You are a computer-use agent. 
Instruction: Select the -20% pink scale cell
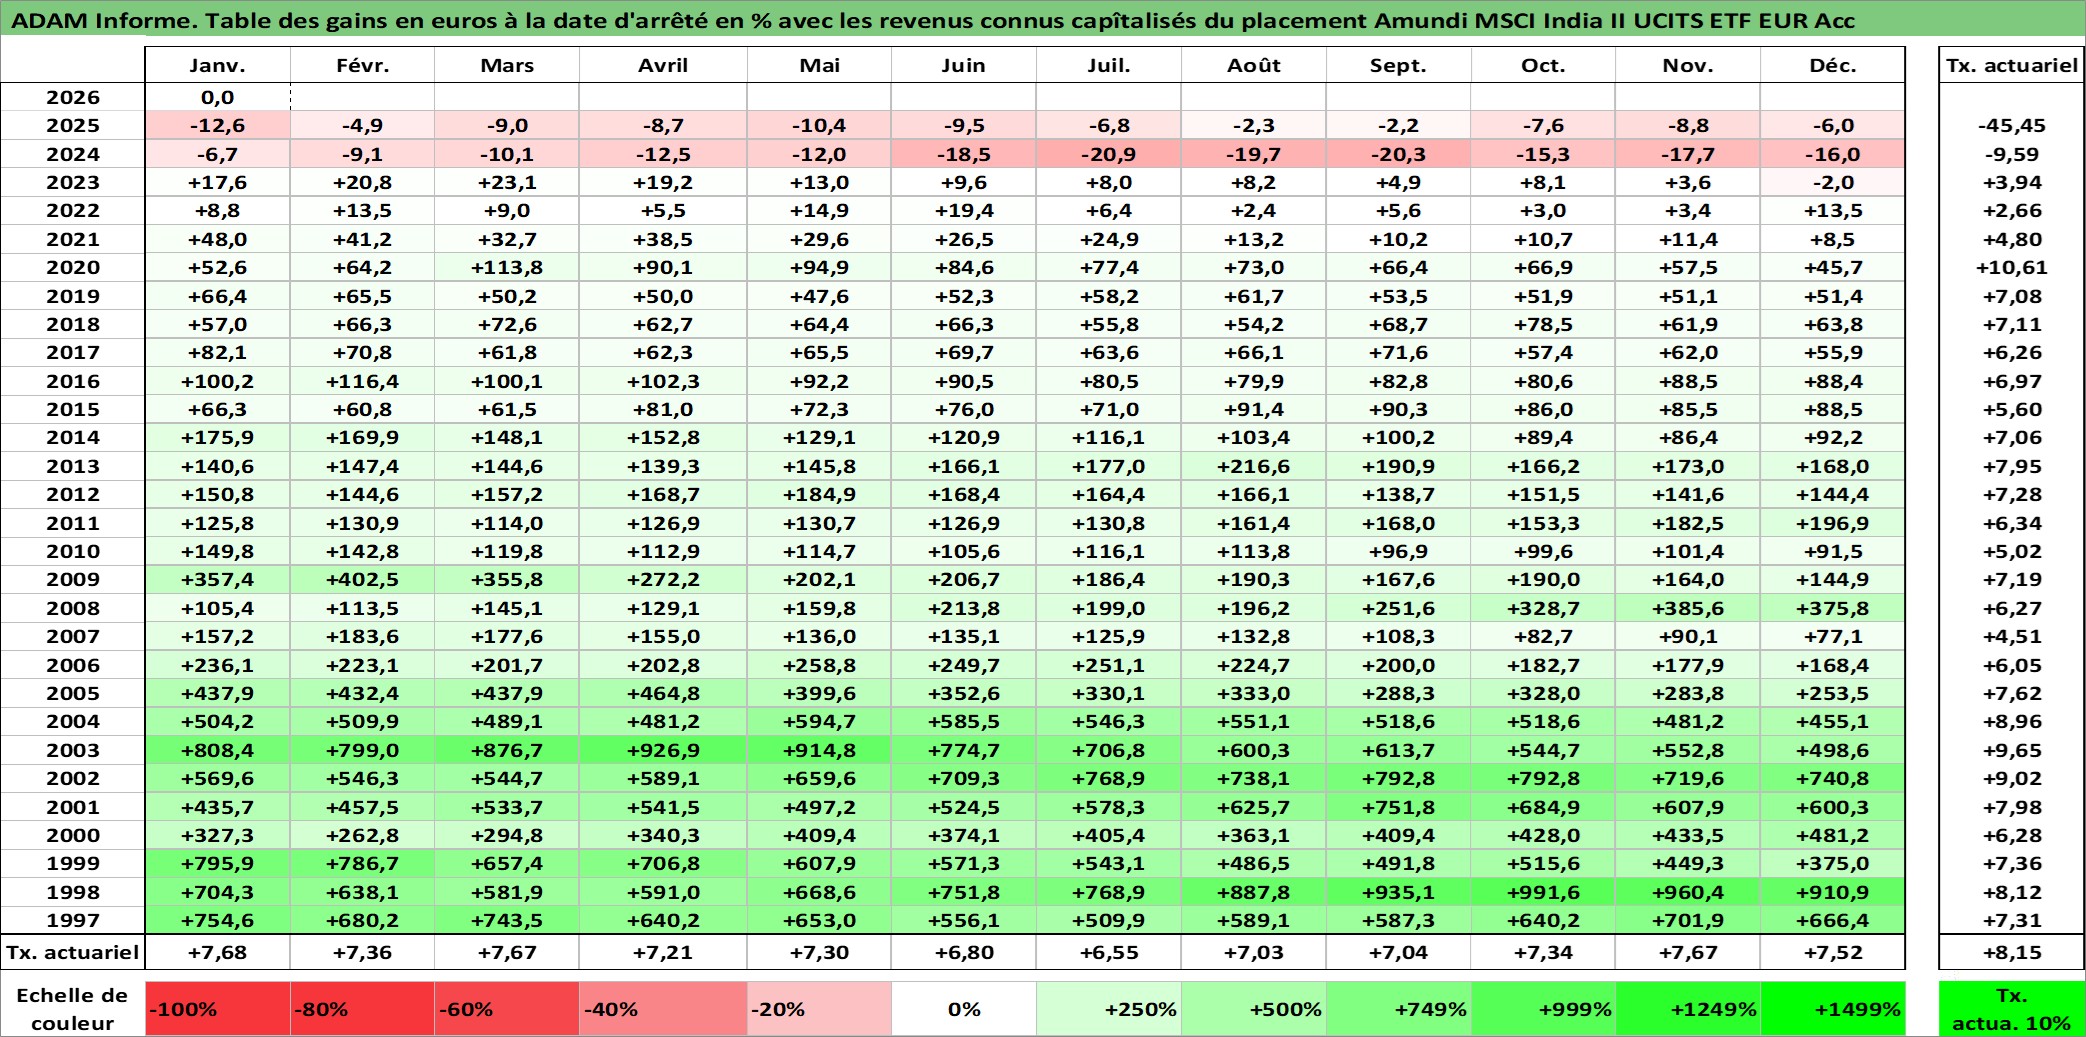pos(819,1008)
